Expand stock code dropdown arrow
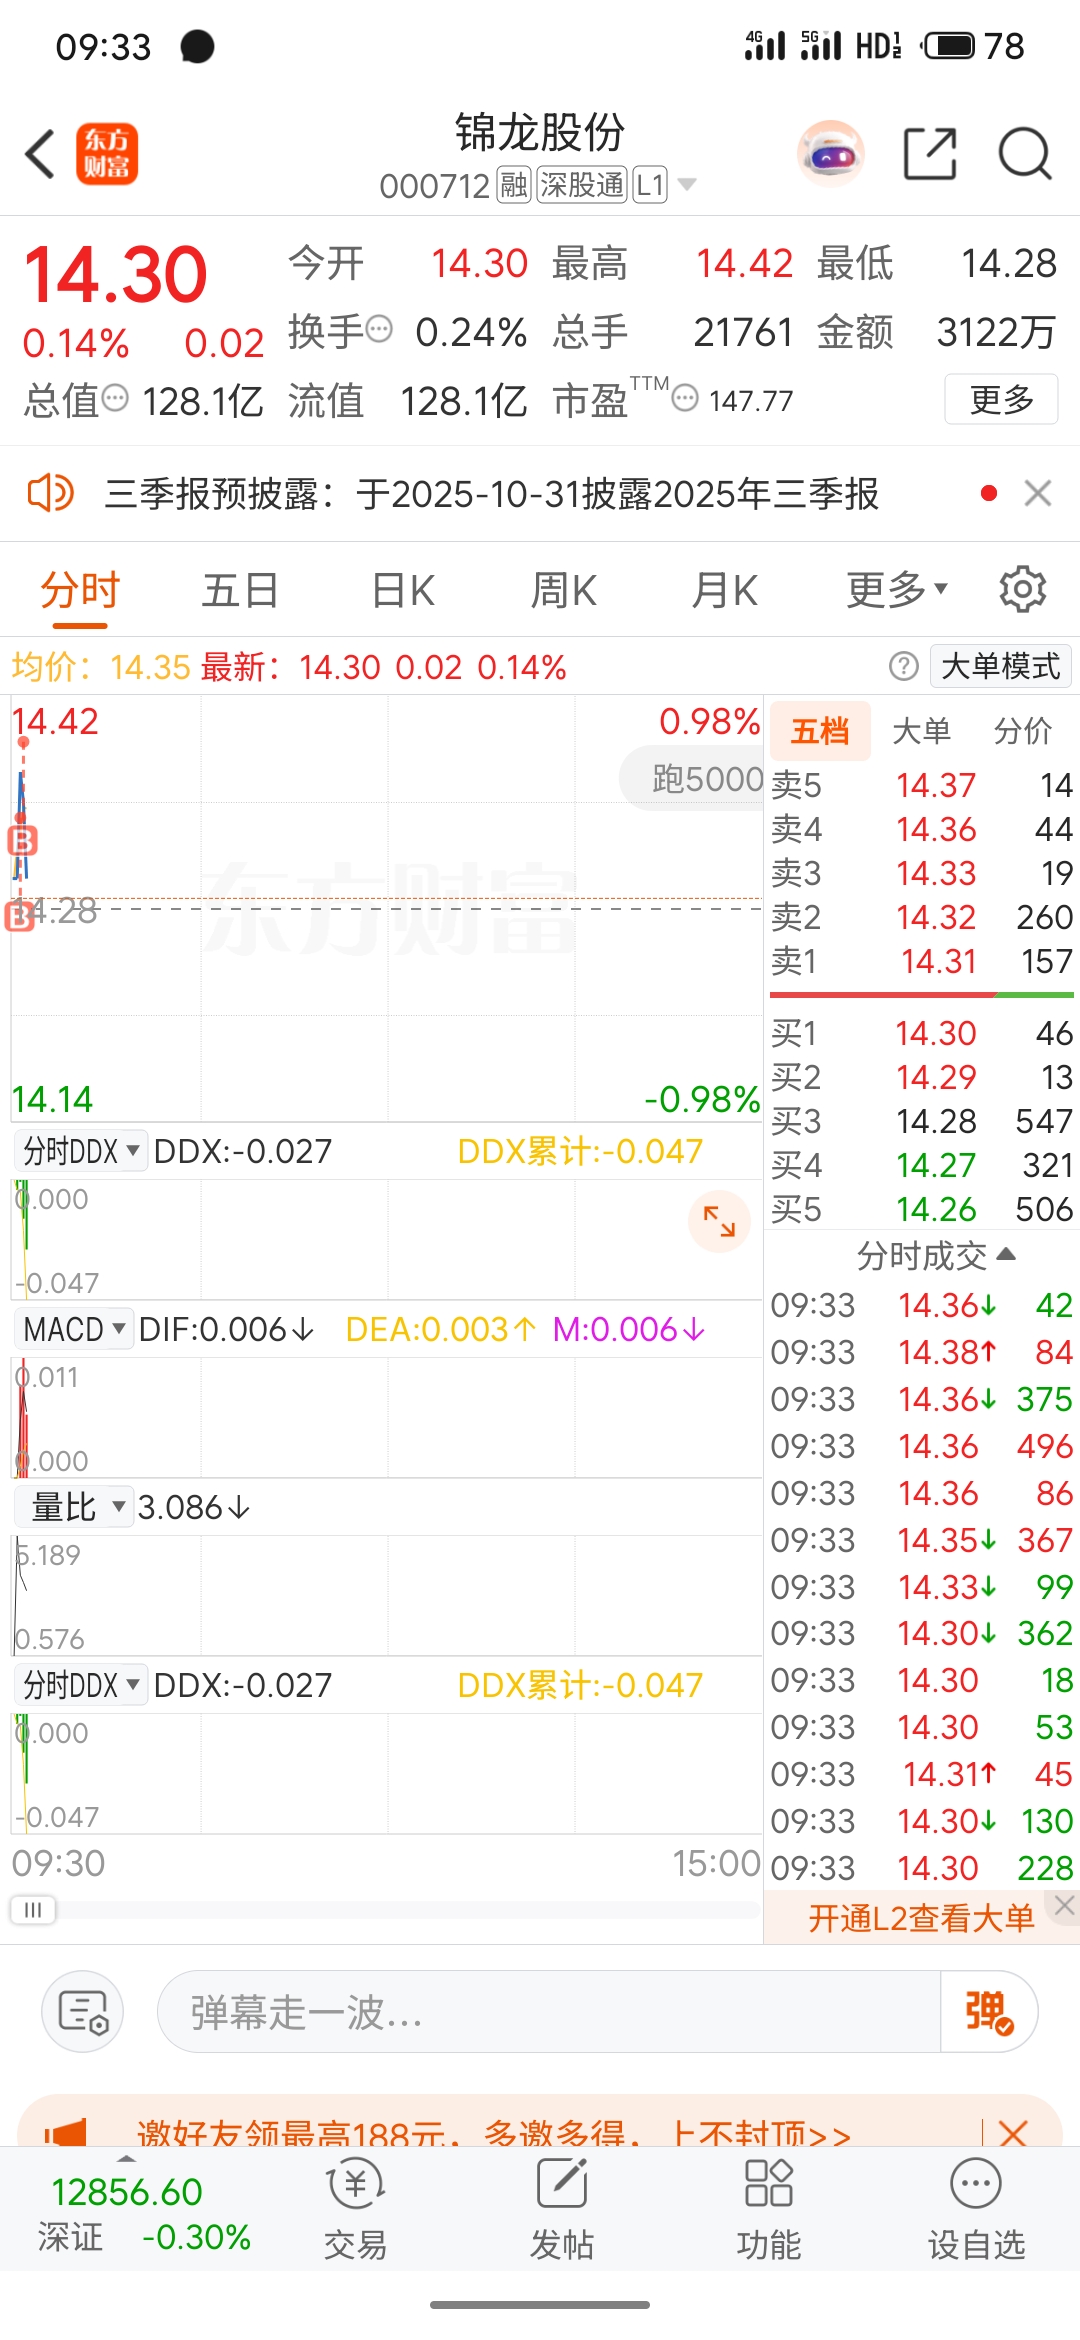 click(x=687, y=185)
